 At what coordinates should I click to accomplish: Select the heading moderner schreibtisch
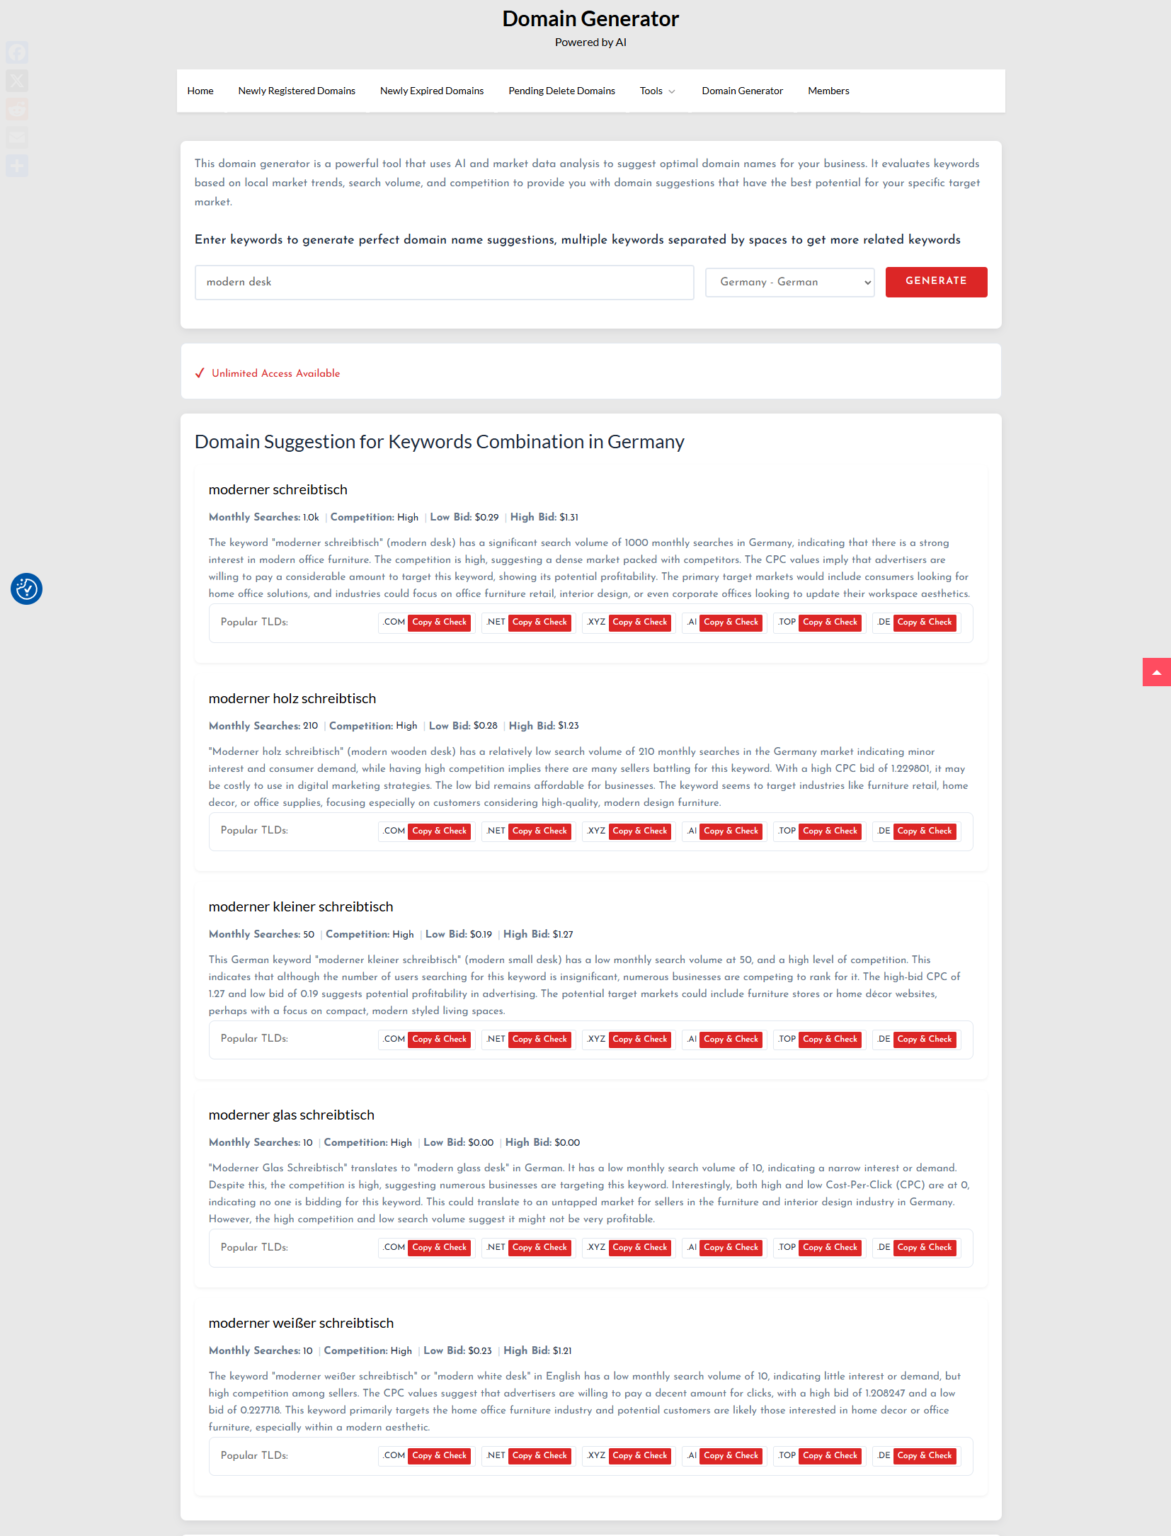278,490
